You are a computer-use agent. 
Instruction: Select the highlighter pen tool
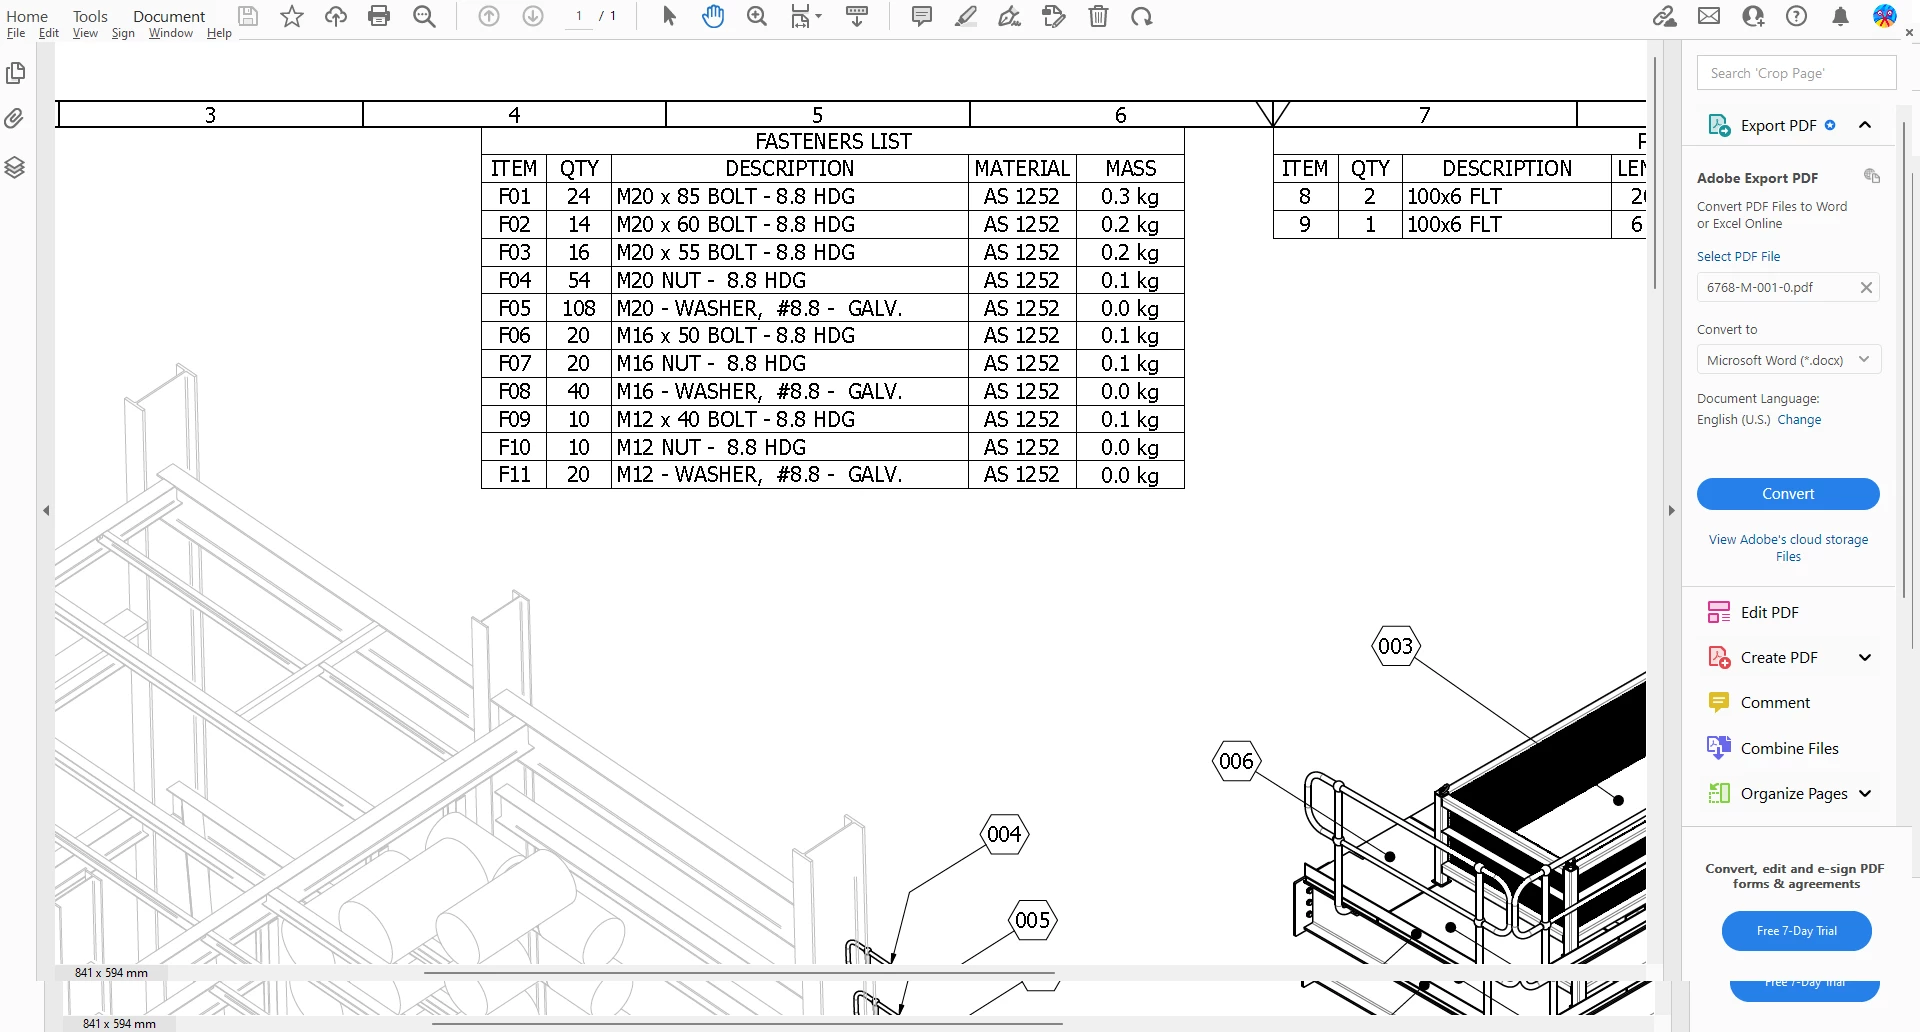[966, 16]
